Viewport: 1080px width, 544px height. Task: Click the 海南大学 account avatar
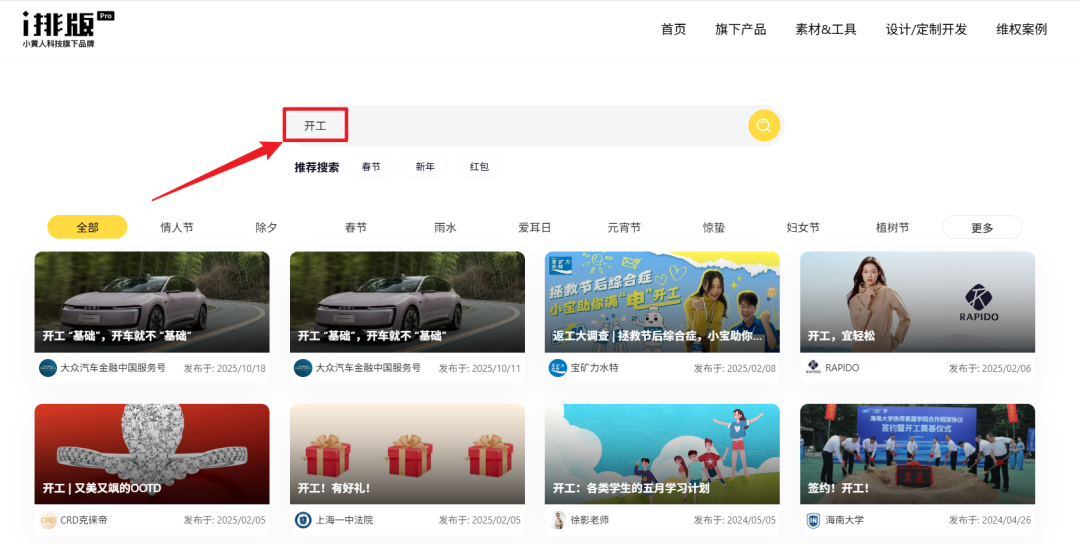[x=813, y=520]
